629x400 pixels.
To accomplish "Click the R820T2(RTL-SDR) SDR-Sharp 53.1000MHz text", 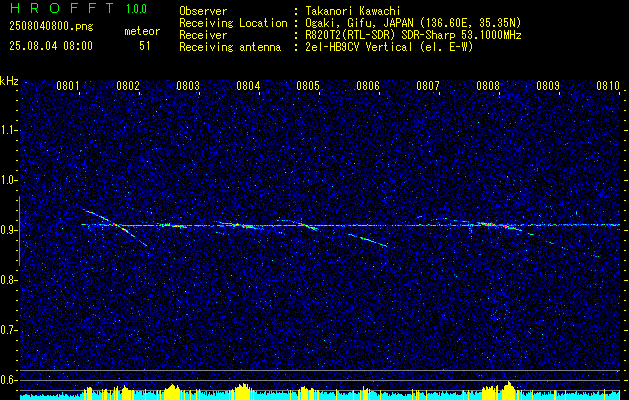I will click(x=413, y=35).
